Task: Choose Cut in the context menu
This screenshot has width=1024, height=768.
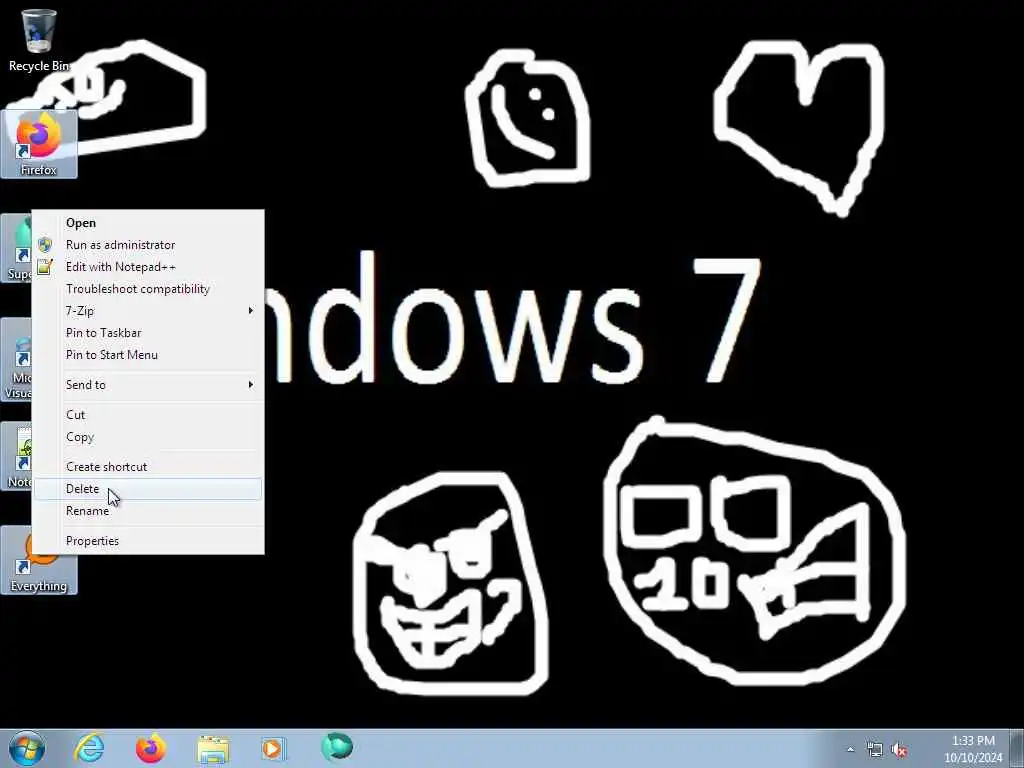Action: coord(149,415)
